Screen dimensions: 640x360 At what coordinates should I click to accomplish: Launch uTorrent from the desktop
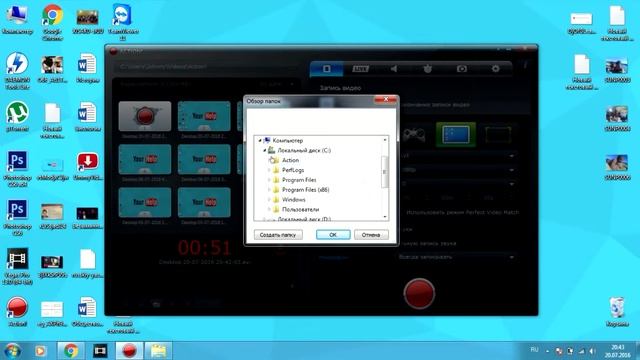point(17,116)
